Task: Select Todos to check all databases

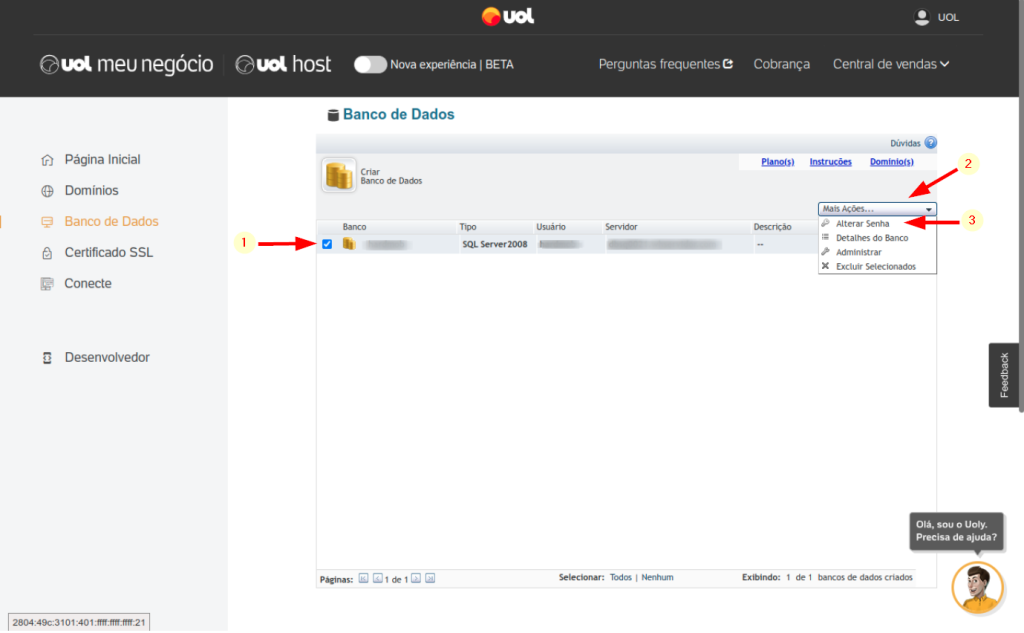Action: (620, 577)
